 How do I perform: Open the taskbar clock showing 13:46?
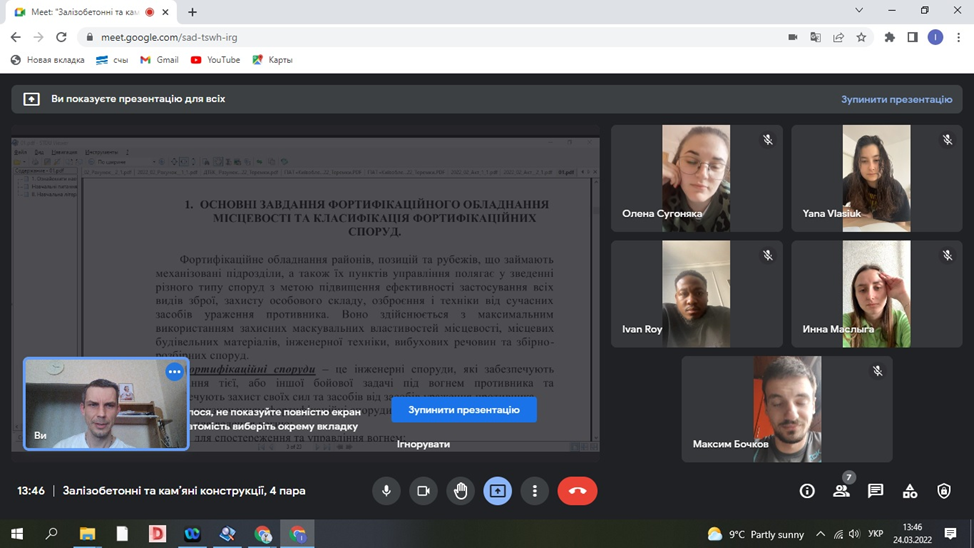pyautogui.click(x=913, y=534)
